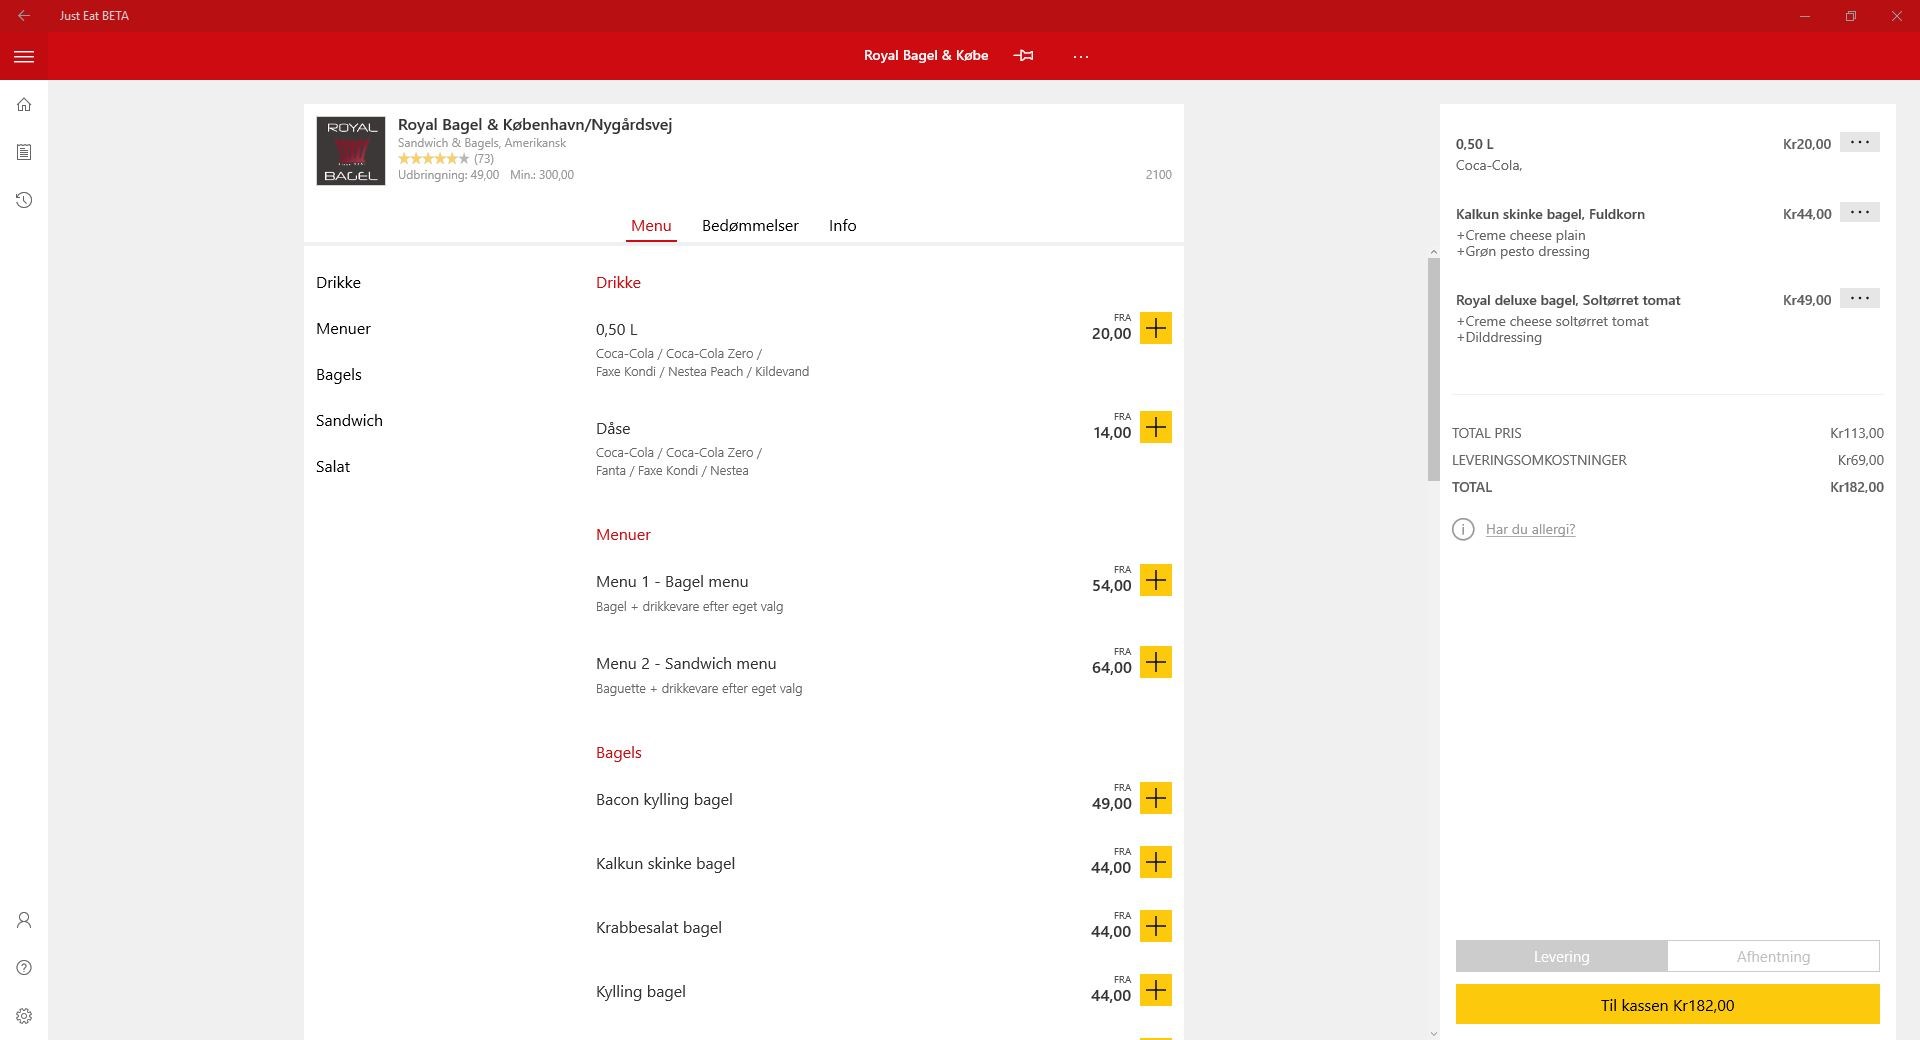This screenshot has width=1920, height=1040.
Task: Click the restaurant star rating
Action: (x=433, y=158)
